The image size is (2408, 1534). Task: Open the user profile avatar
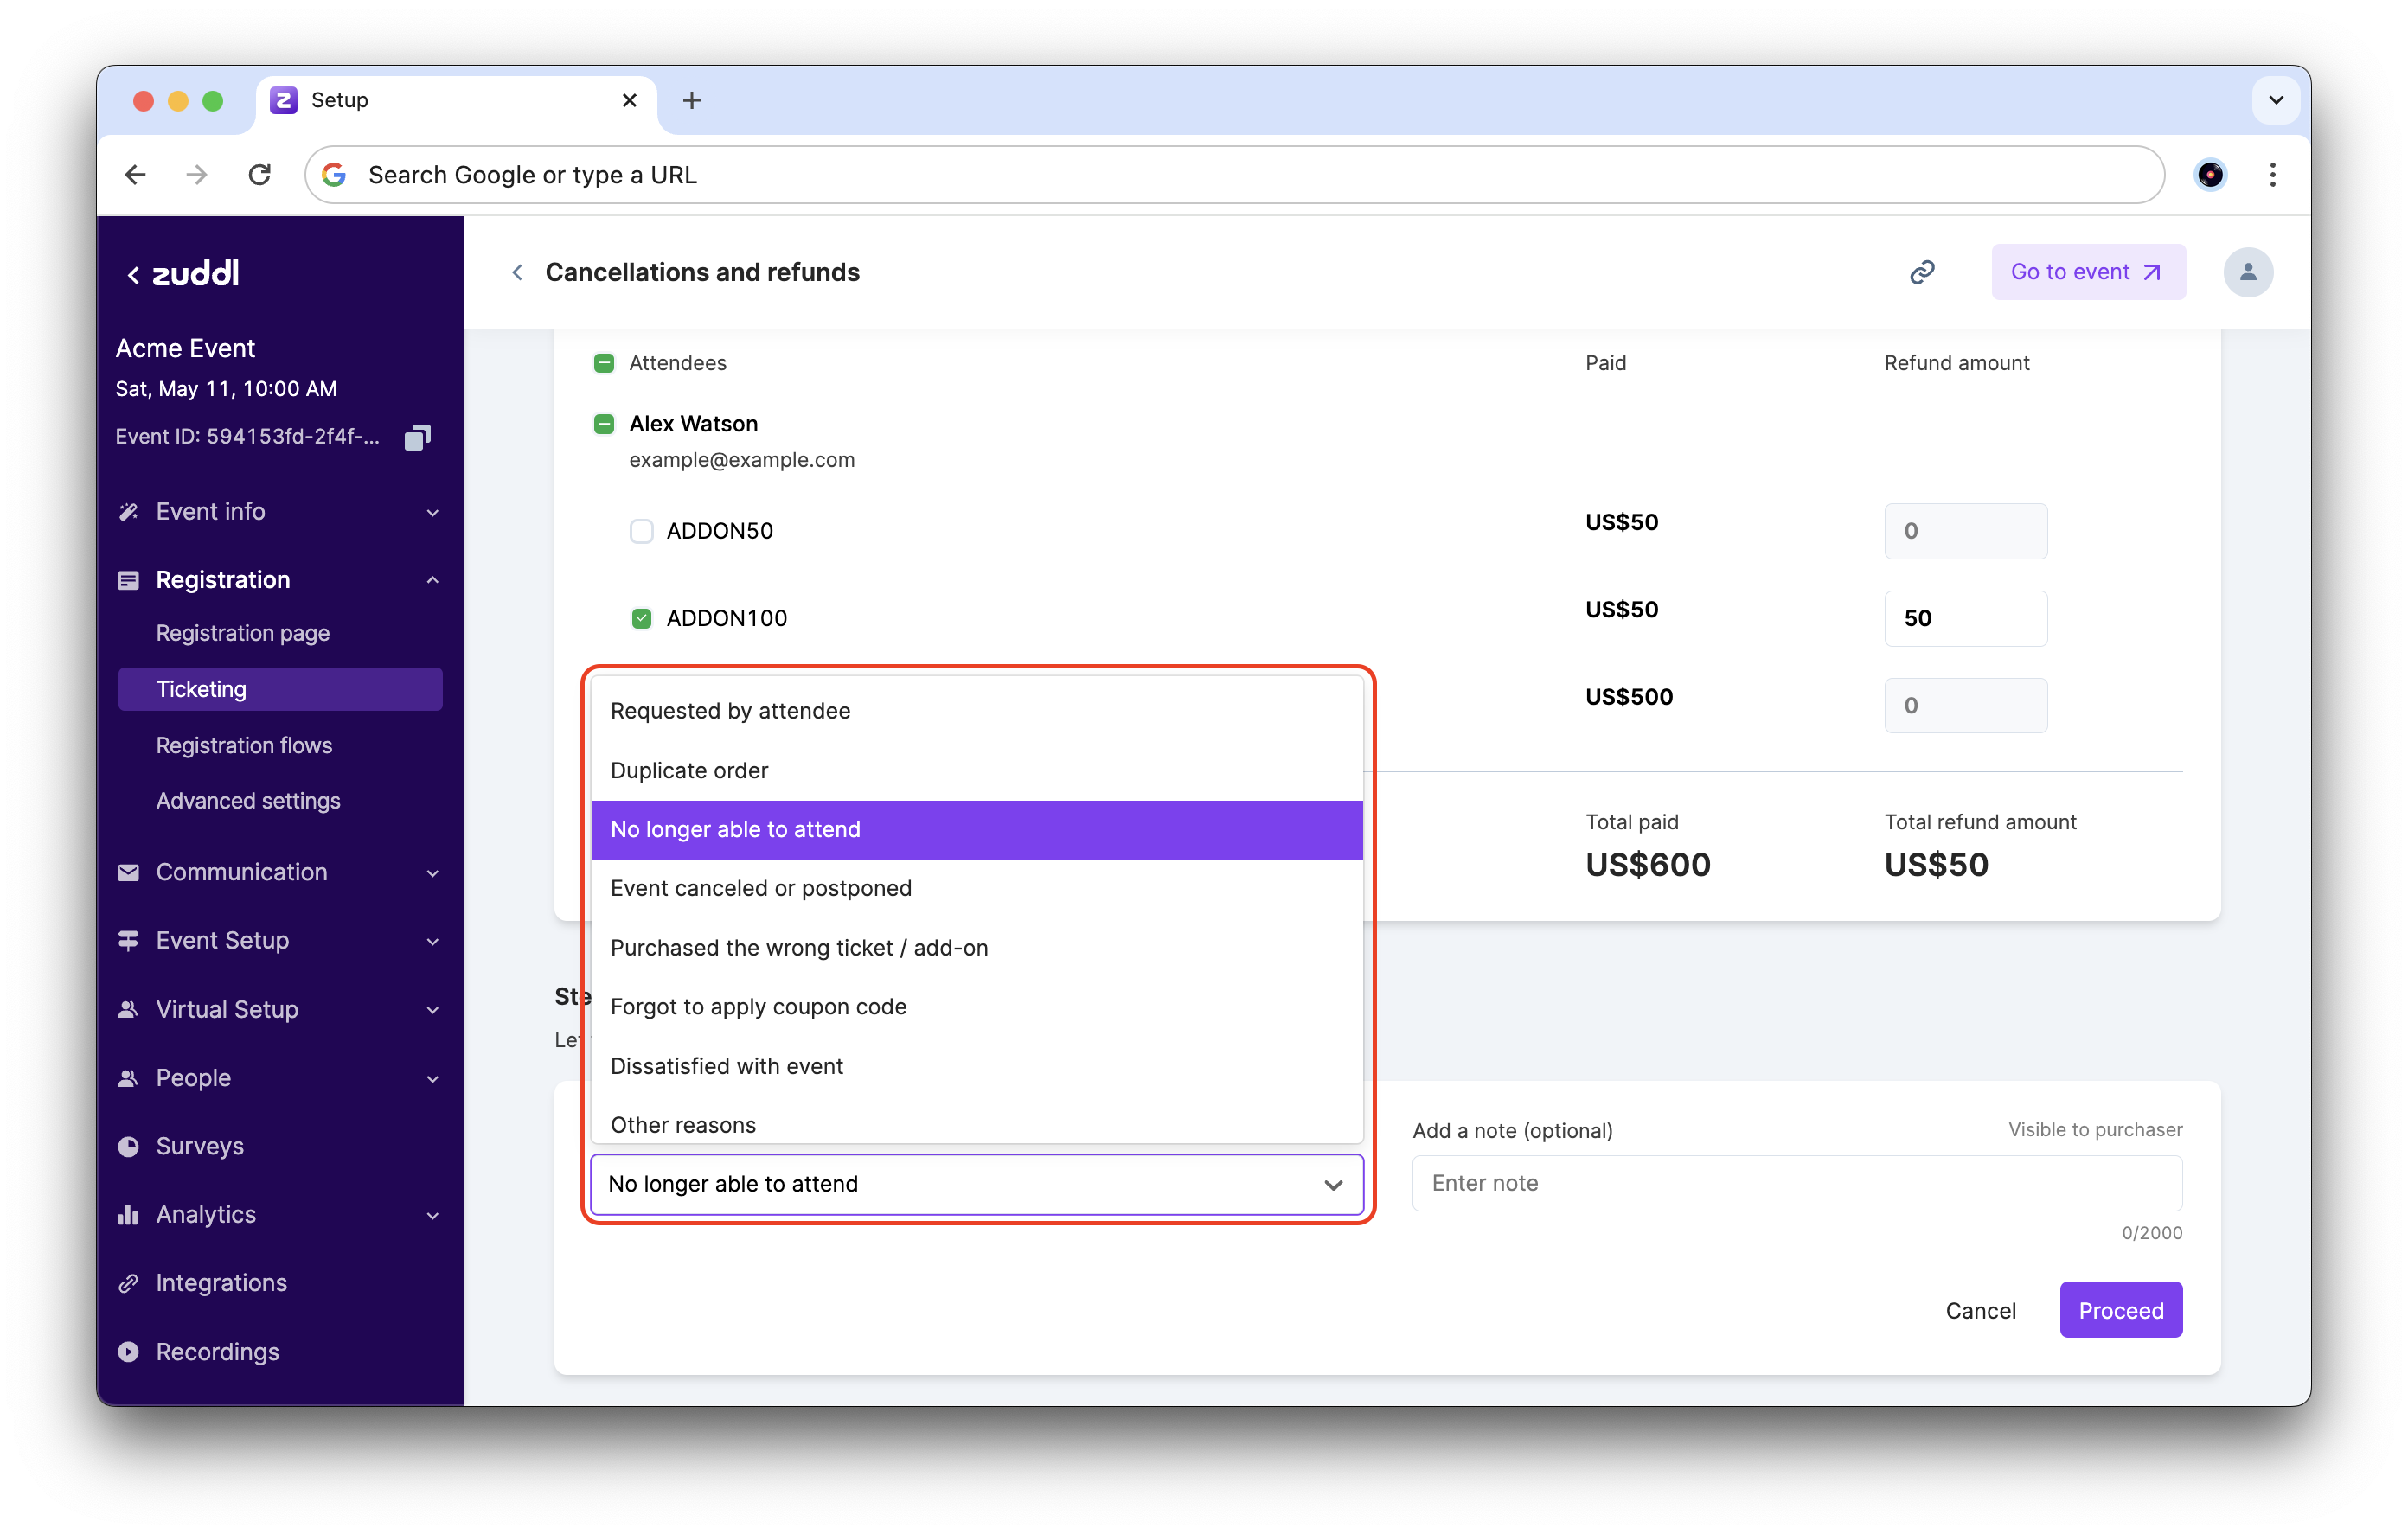click(2247, 272)
